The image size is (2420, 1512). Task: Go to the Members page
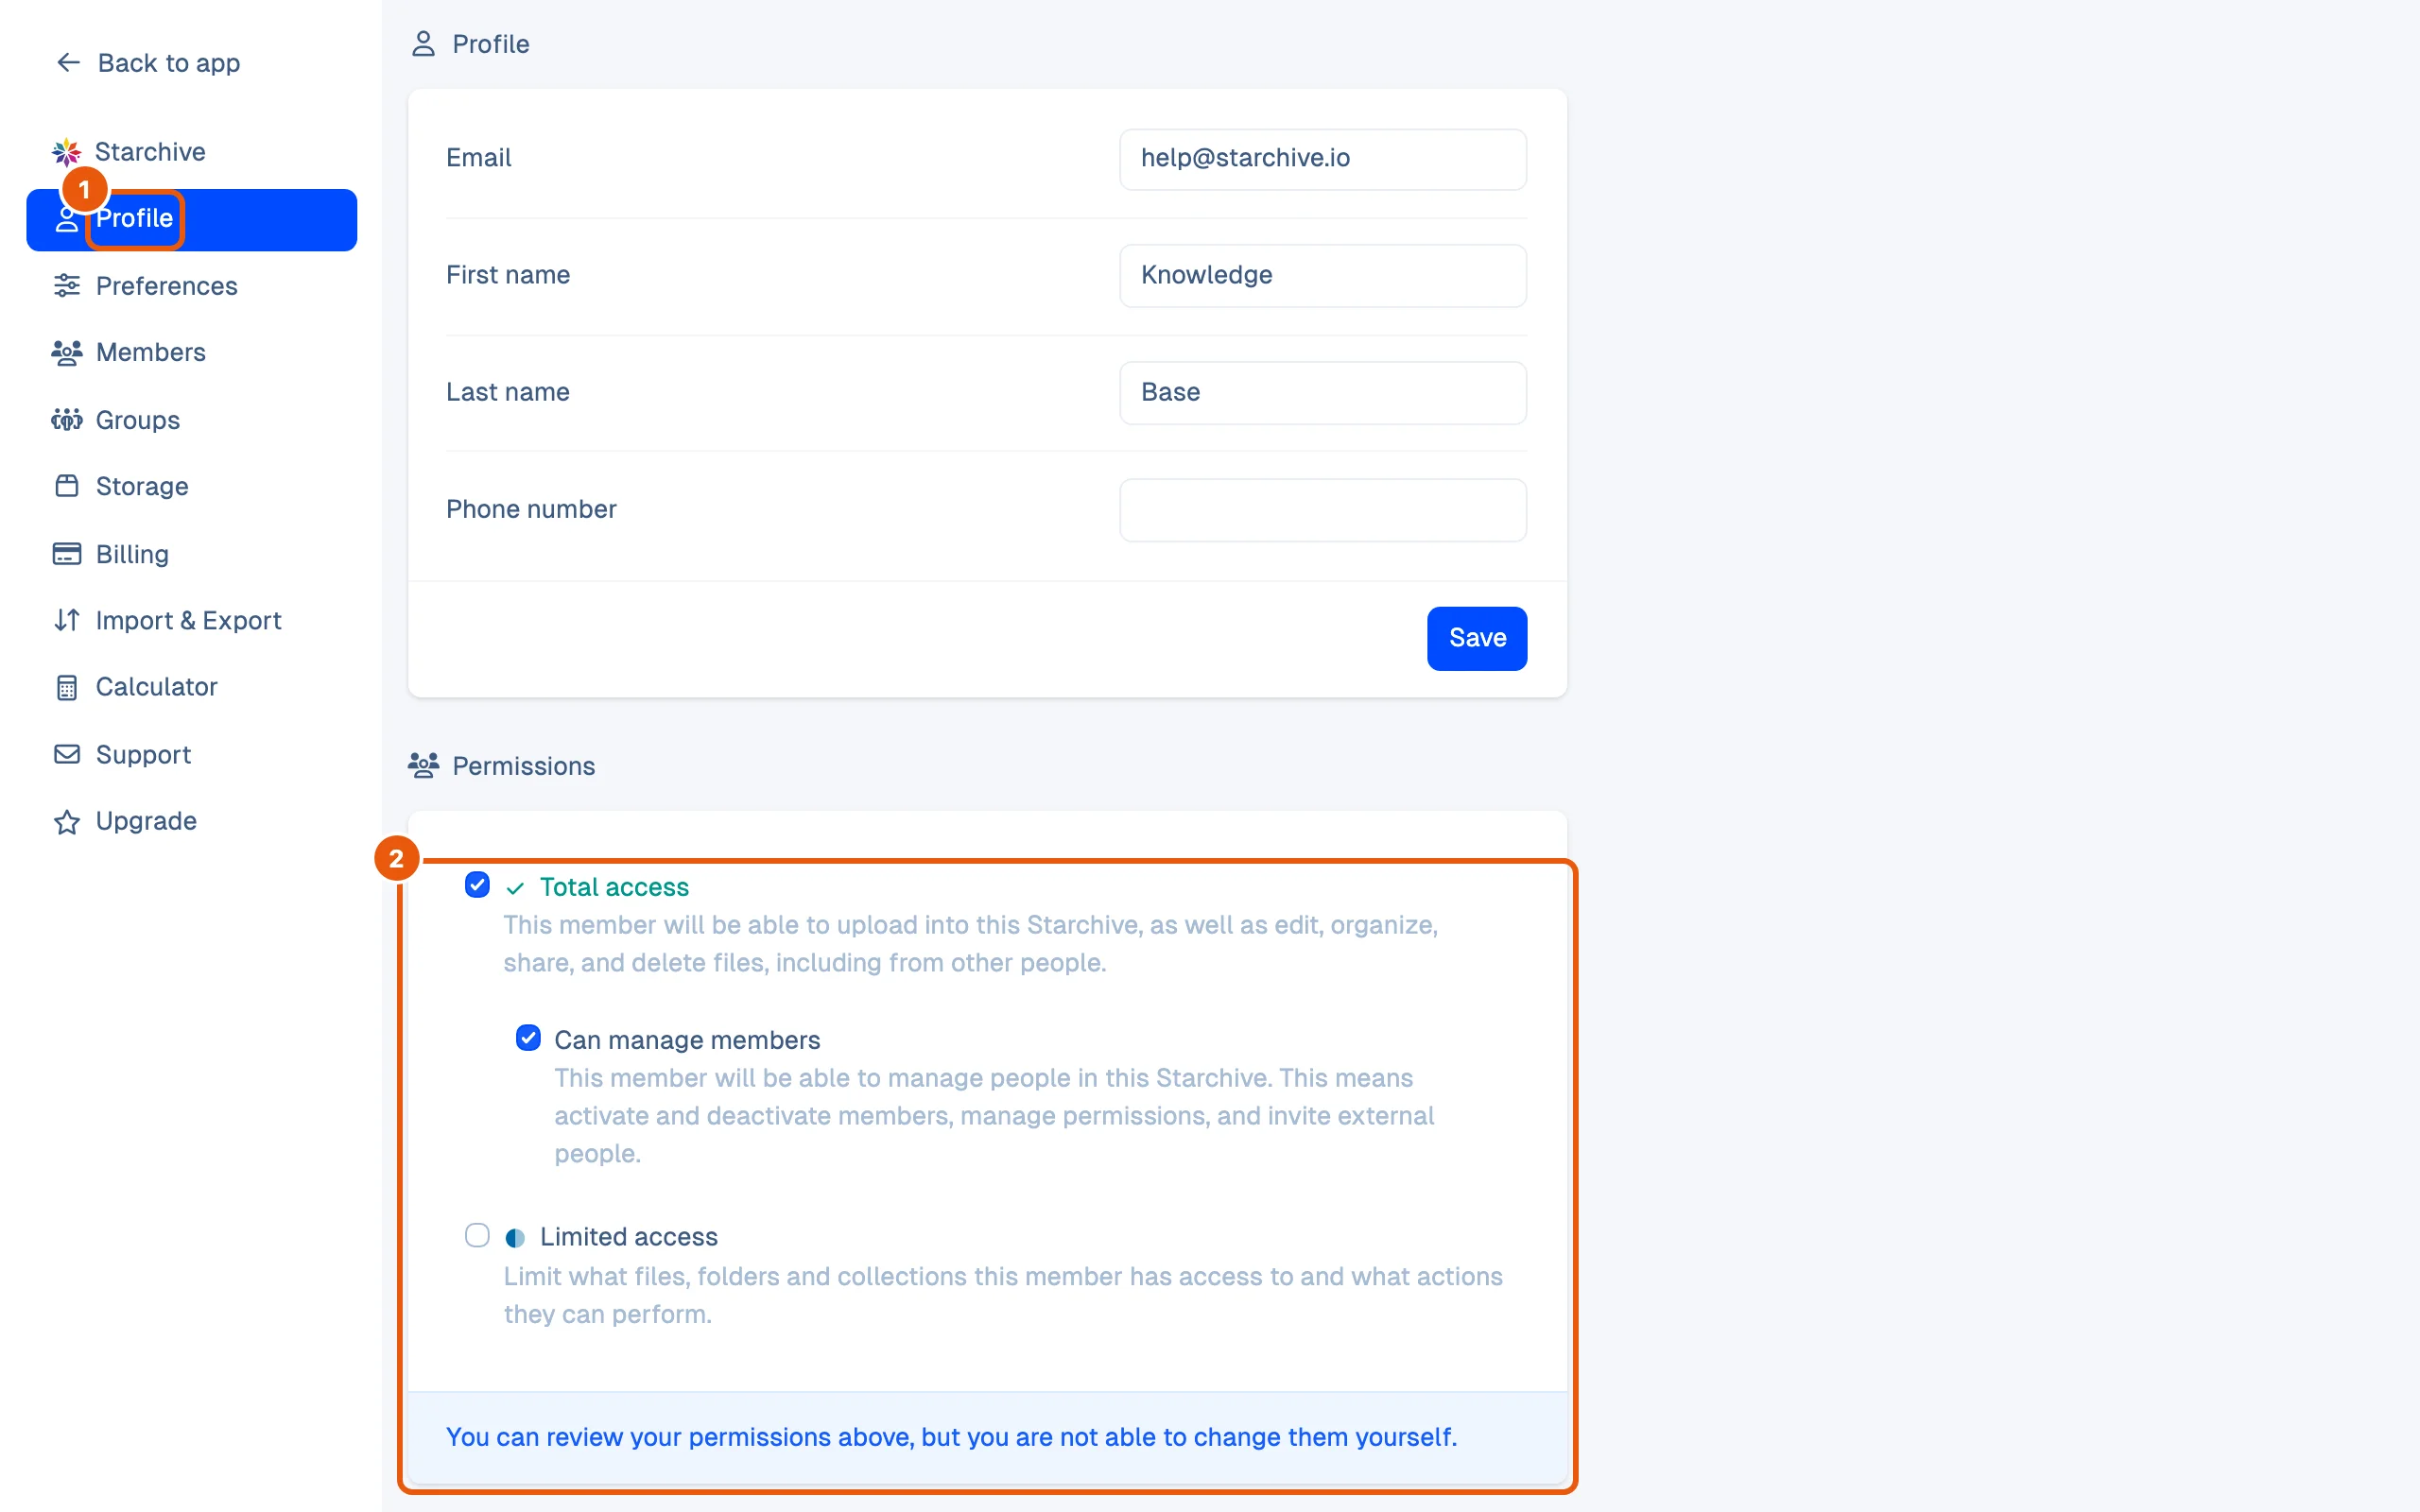[x=150, y=353]
